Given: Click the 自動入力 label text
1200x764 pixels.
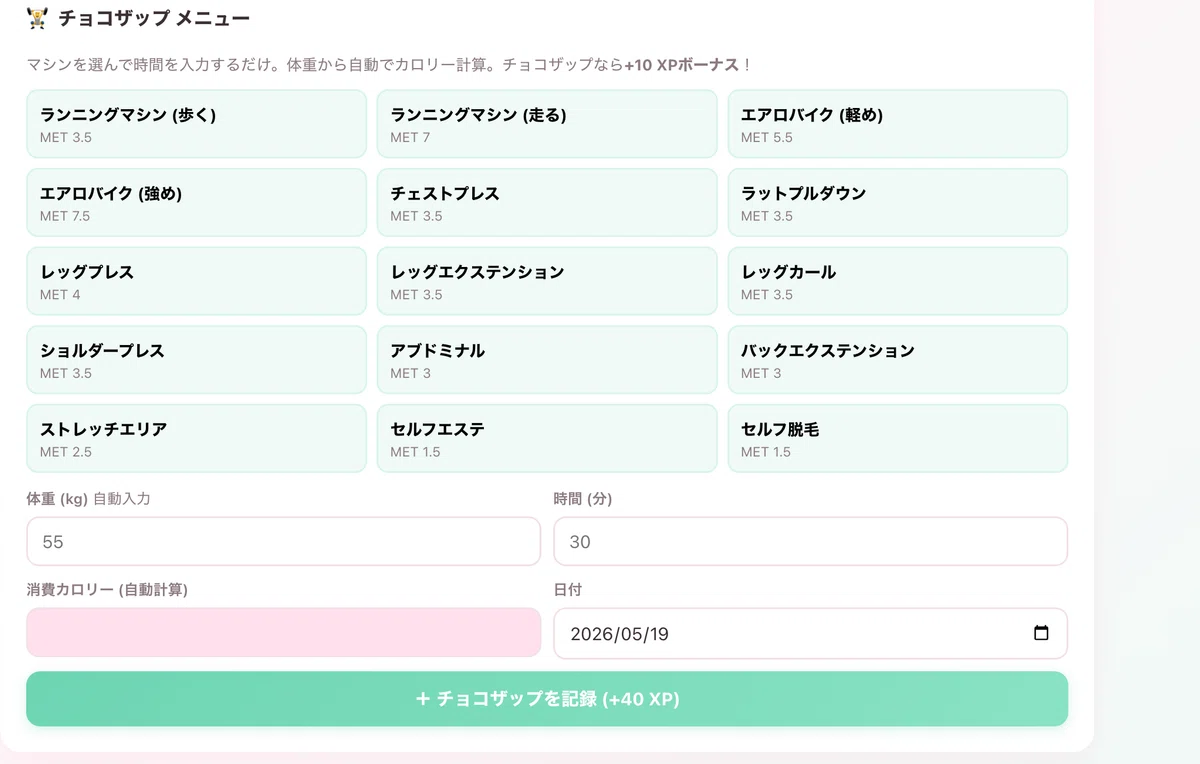Looking at the screenshot, I should pyautogui.click(x=122, y=498).
